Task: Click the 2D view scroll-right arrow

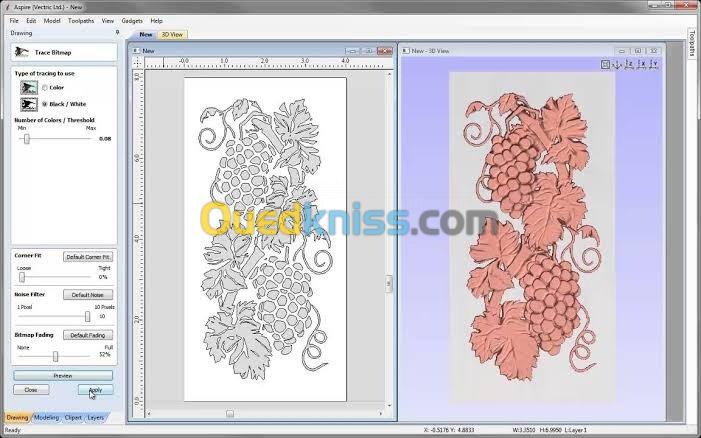Action: 380,413
